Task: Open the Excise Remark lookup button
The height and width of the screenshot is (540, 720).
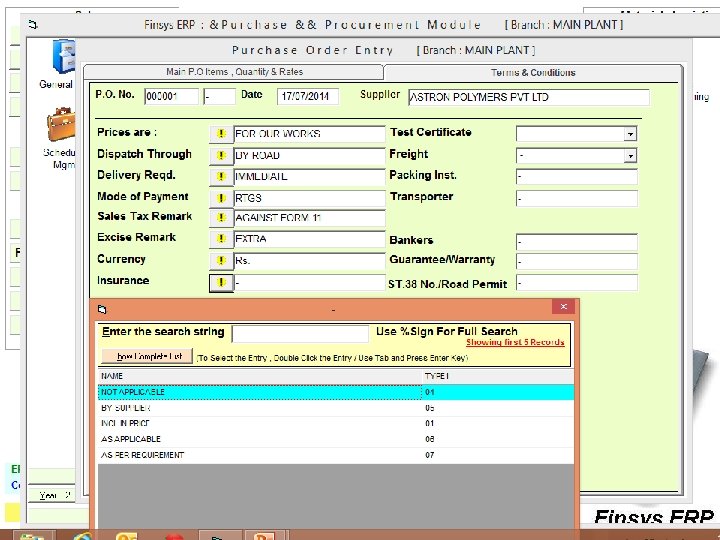Action: pyautogui.click(x=221, y=239)
